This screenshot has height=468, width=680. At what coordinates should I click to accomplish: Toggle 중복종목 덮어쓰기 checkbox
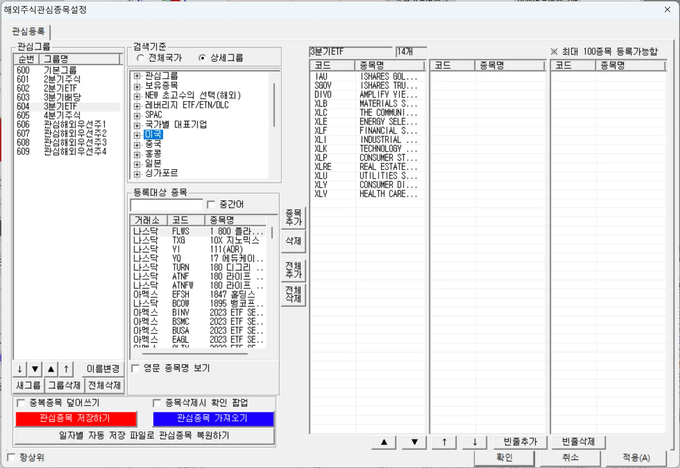(x=20, y=403)
